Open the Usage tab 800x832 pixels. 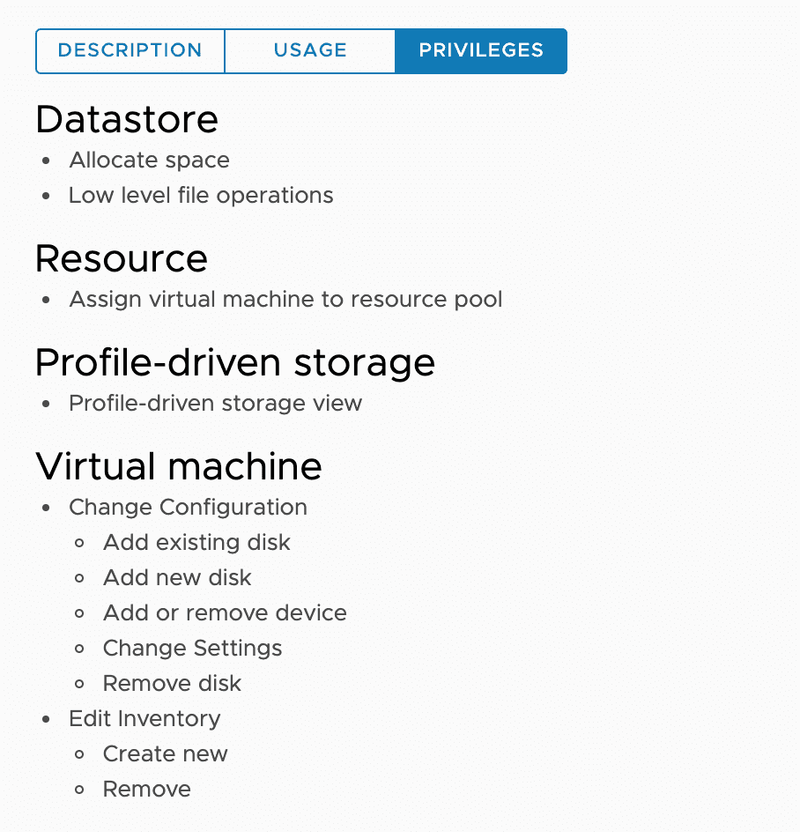310,51
